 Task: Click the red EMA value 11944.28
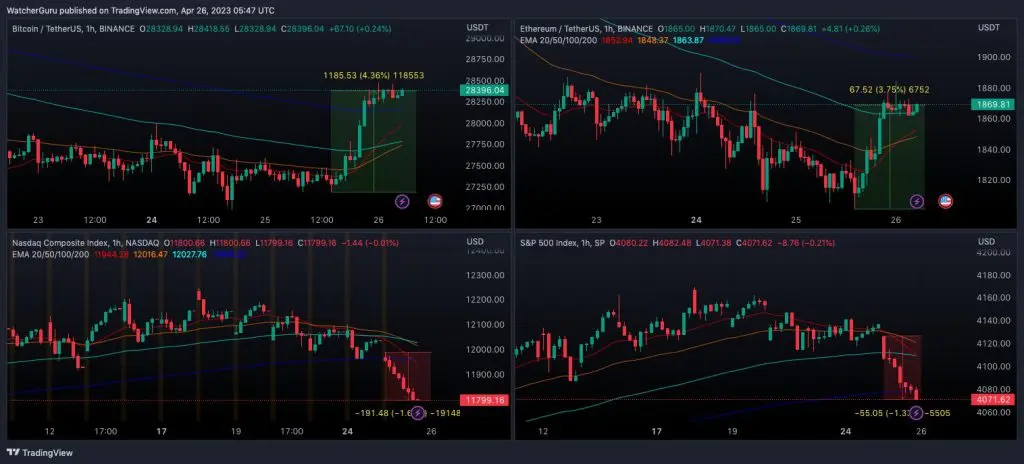point(112,254)
